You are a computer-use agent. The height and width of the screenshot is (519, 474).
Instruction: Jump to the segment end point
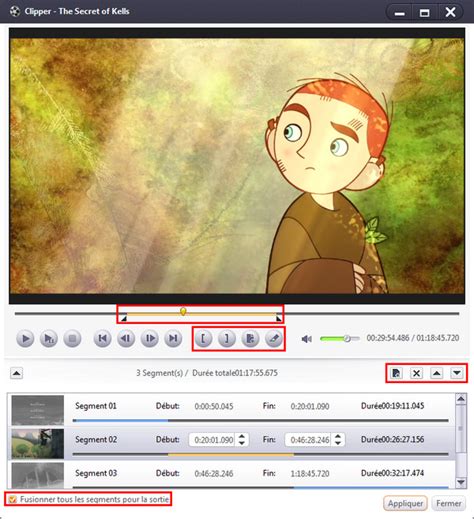[x=173, y=339]
